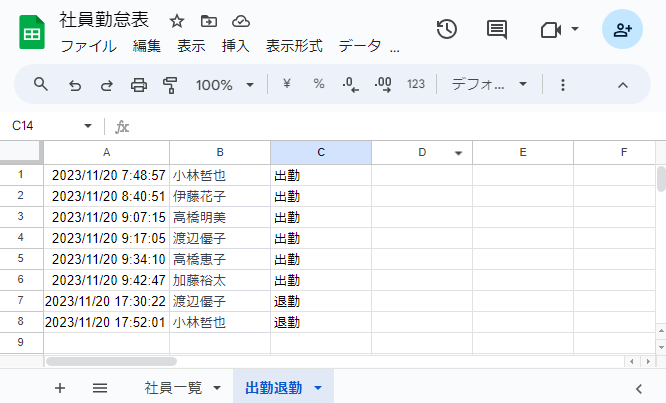Print the spreadsheet
Image resolution: width=666 pixels, height=403 pixels.
(x=138, y=85)
